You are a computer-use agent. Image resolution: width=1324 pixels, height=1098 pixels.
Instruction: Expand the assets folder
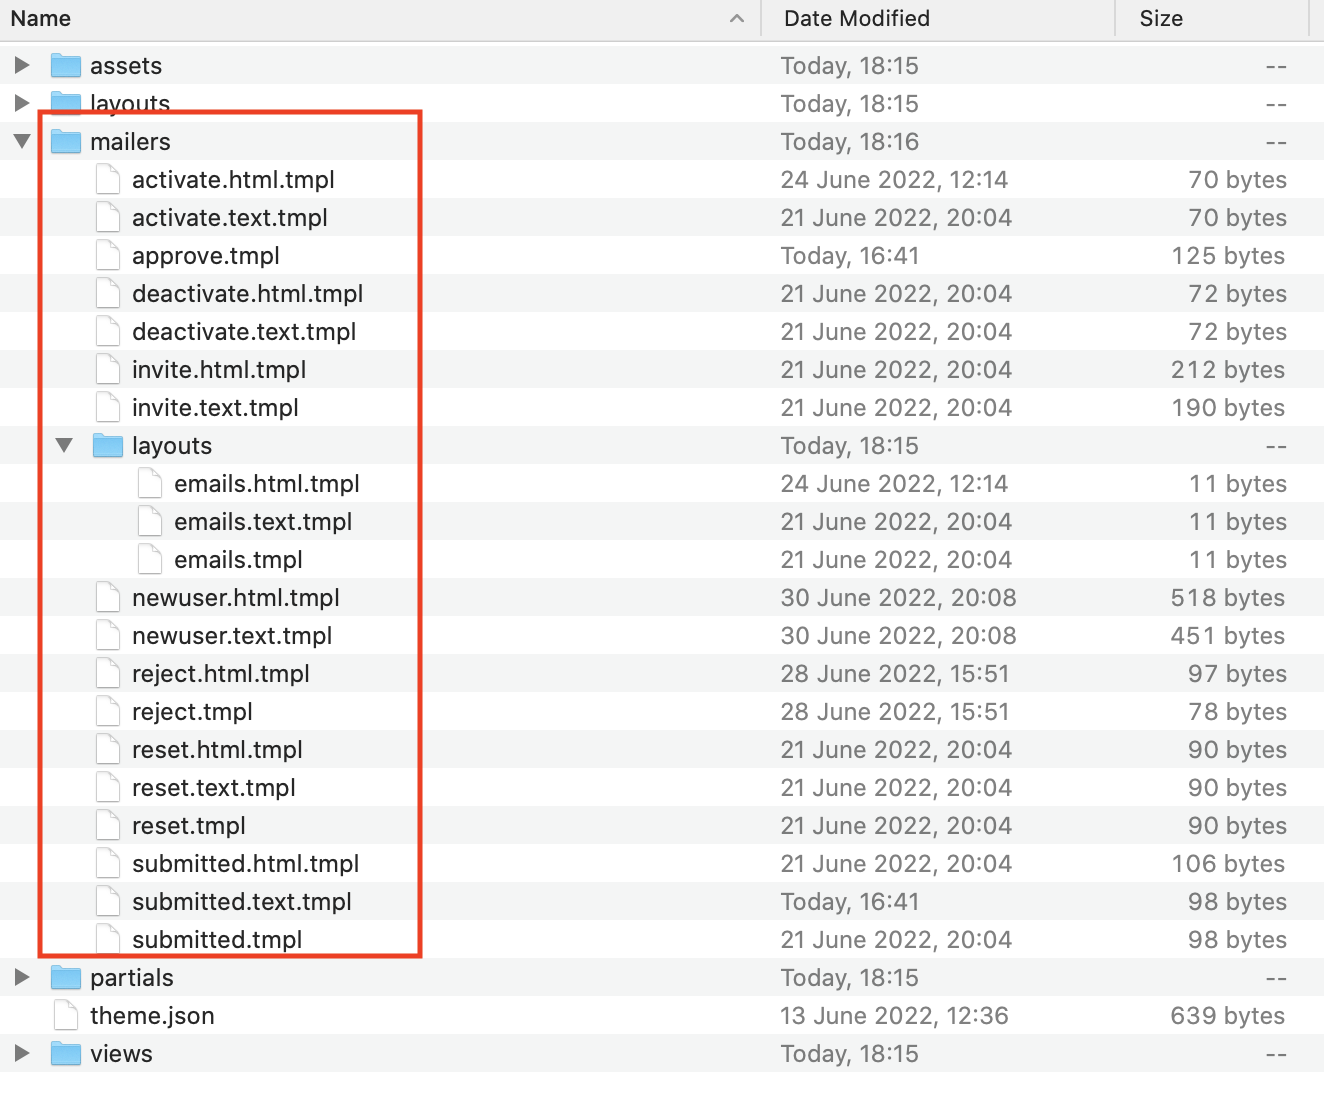tap(21, 64)
